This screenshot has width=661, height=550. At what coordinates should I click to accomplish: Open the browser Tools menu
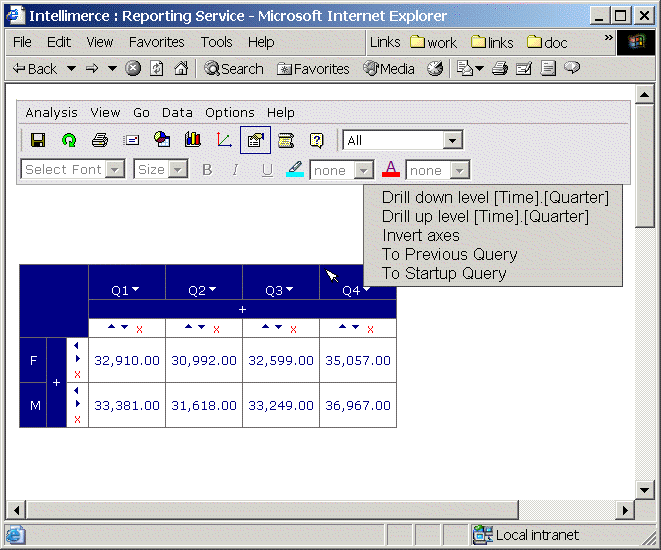coord(216,42)
